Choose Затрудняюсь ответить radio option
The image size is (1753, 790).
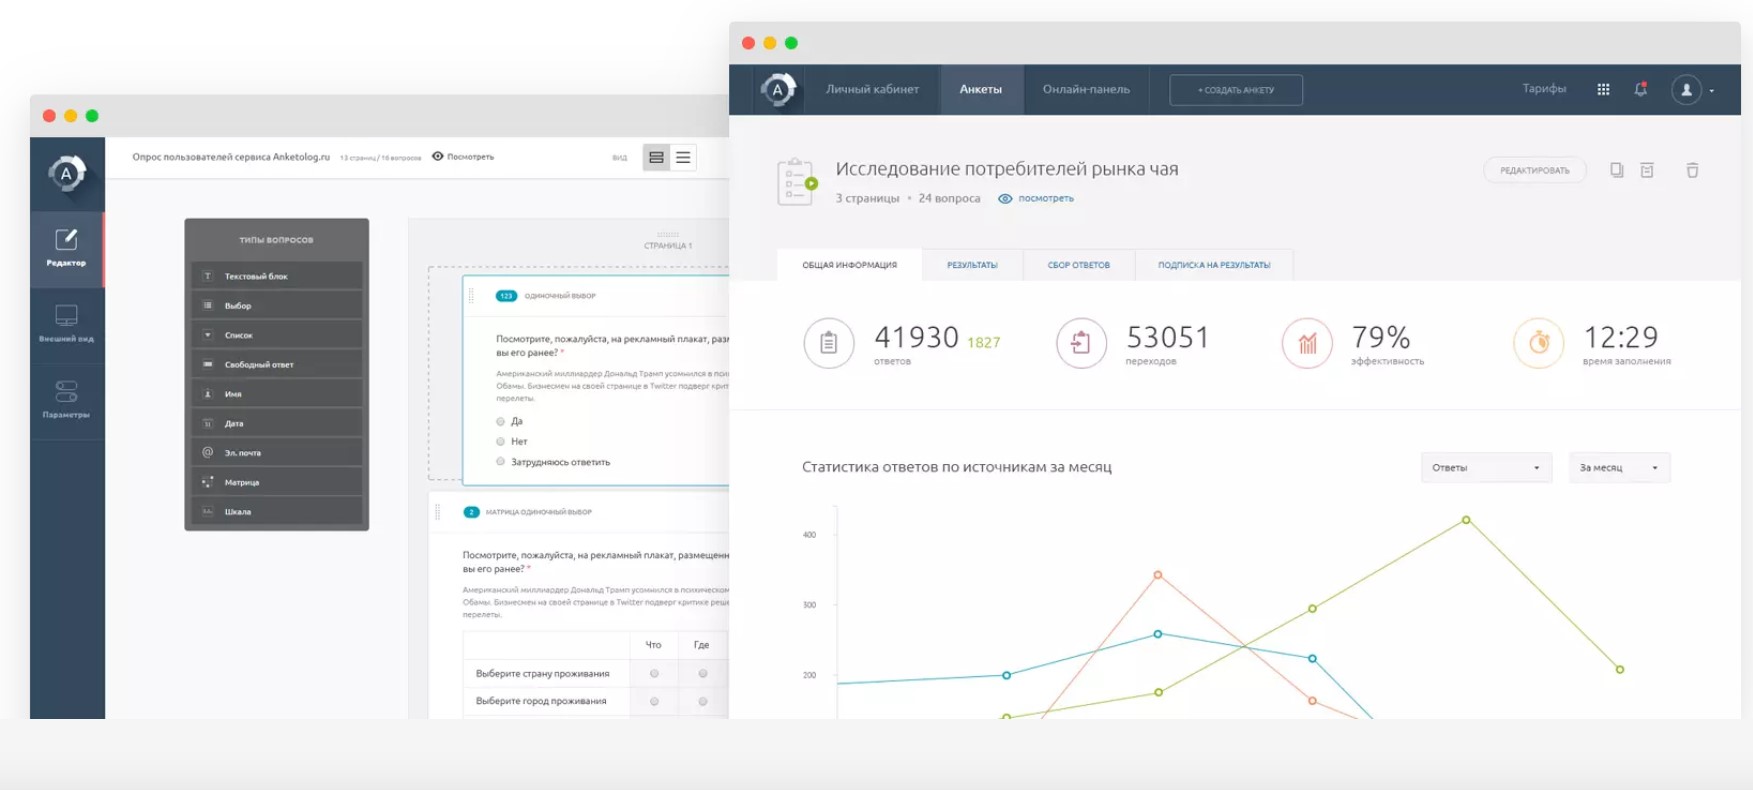[x=501, y=462]
